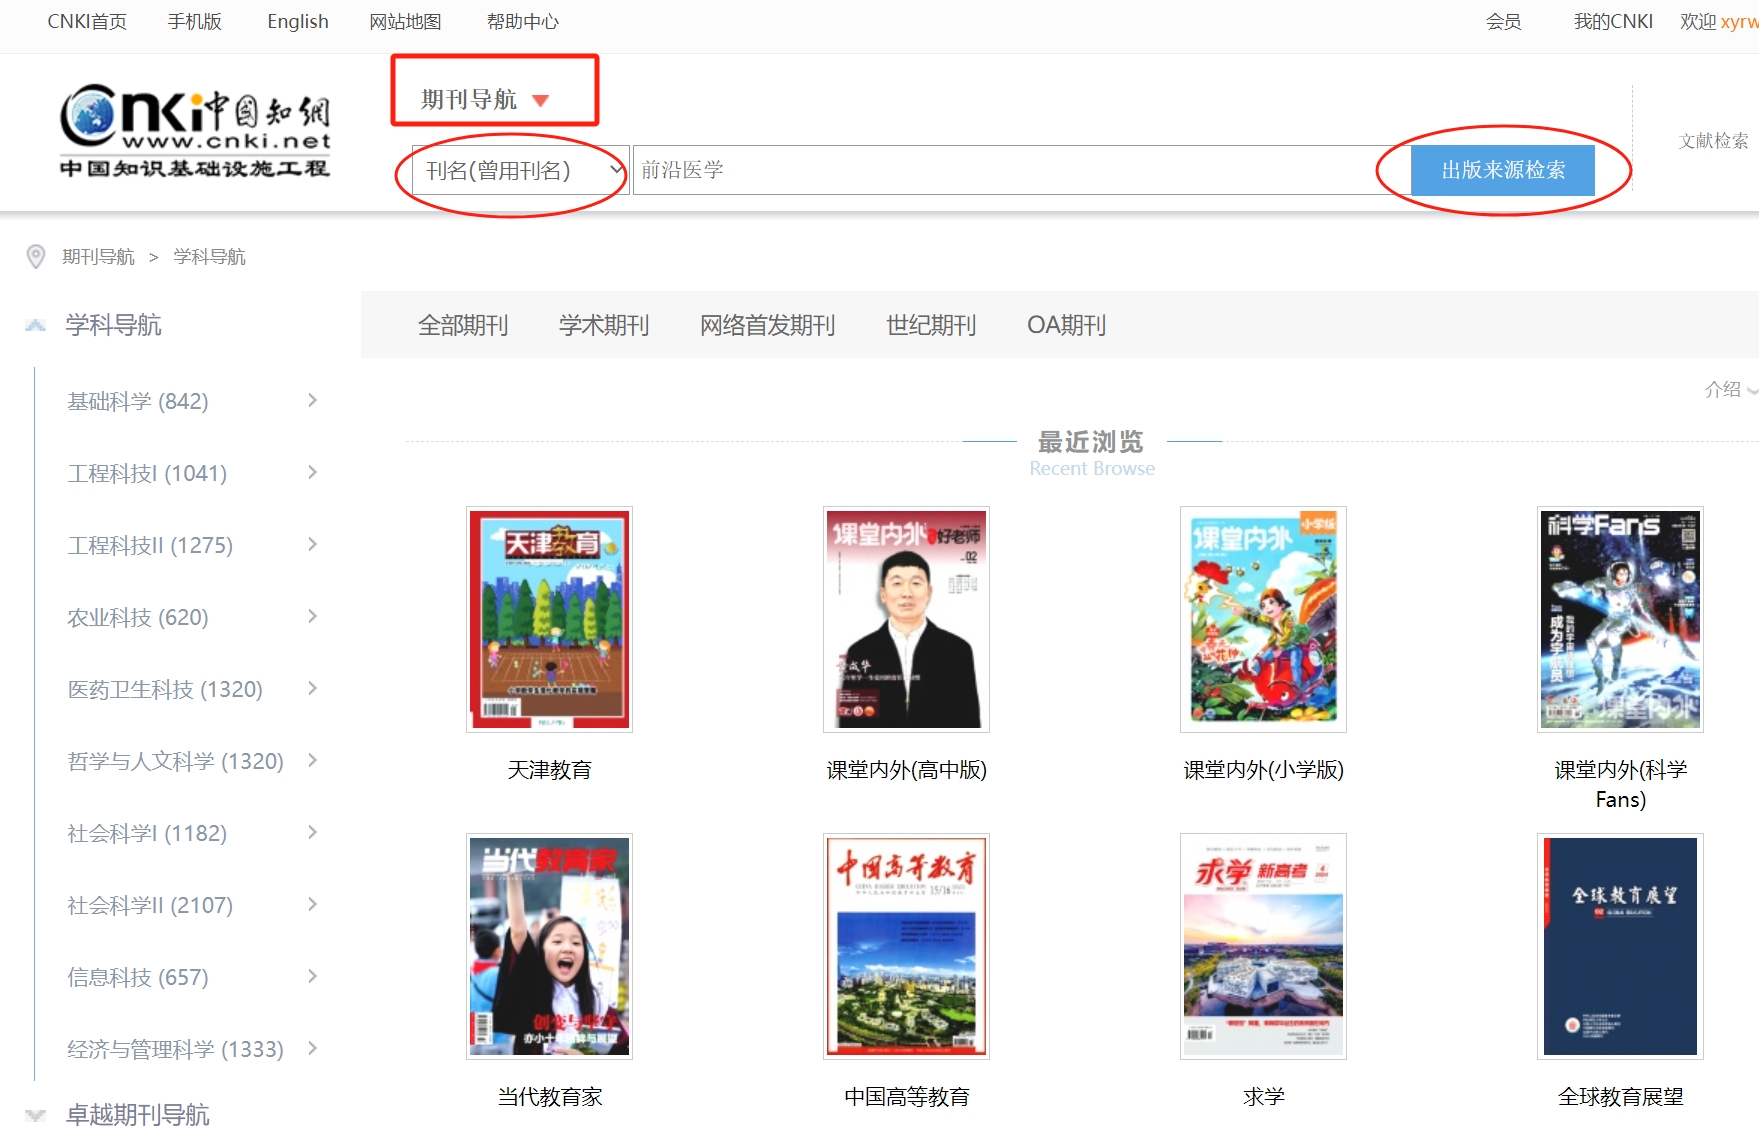Click 天津教育 title text
This screenshot has width=1759, height=1129.
[x=549, y=770]
